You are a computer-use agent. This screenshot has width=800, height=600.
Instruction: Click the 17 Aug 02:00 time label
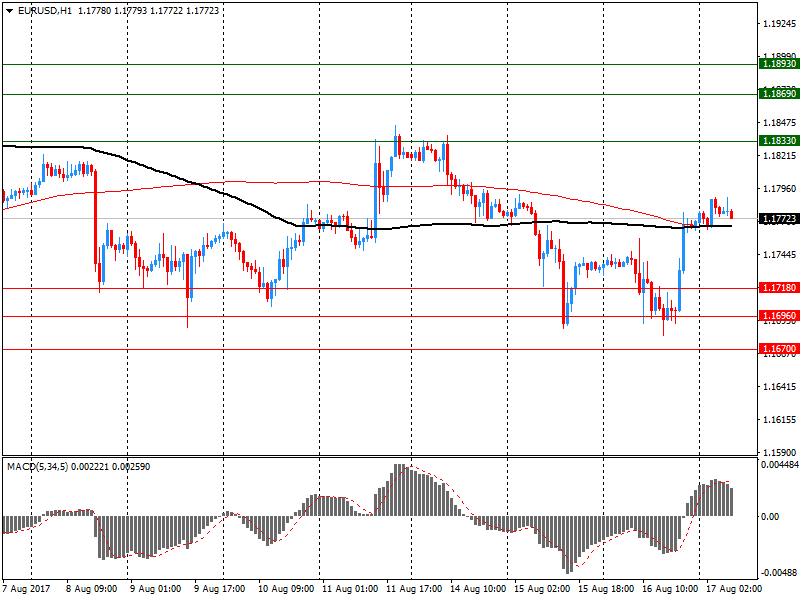734,589
